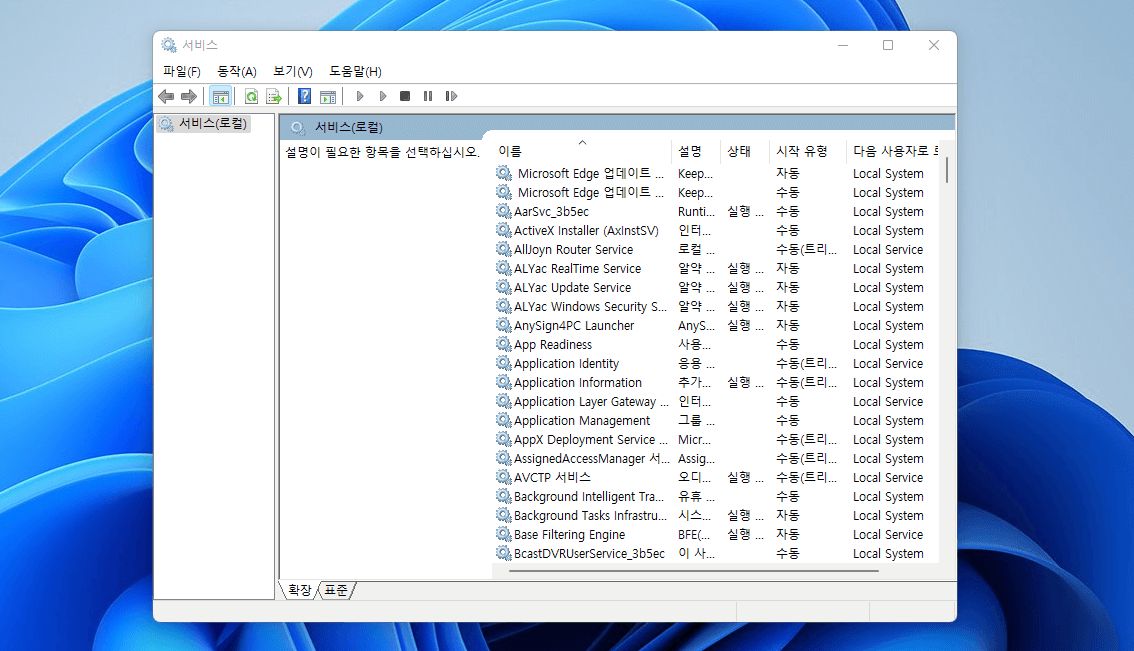Click the second play arrow toolbar icon

[x=383, y=96]
